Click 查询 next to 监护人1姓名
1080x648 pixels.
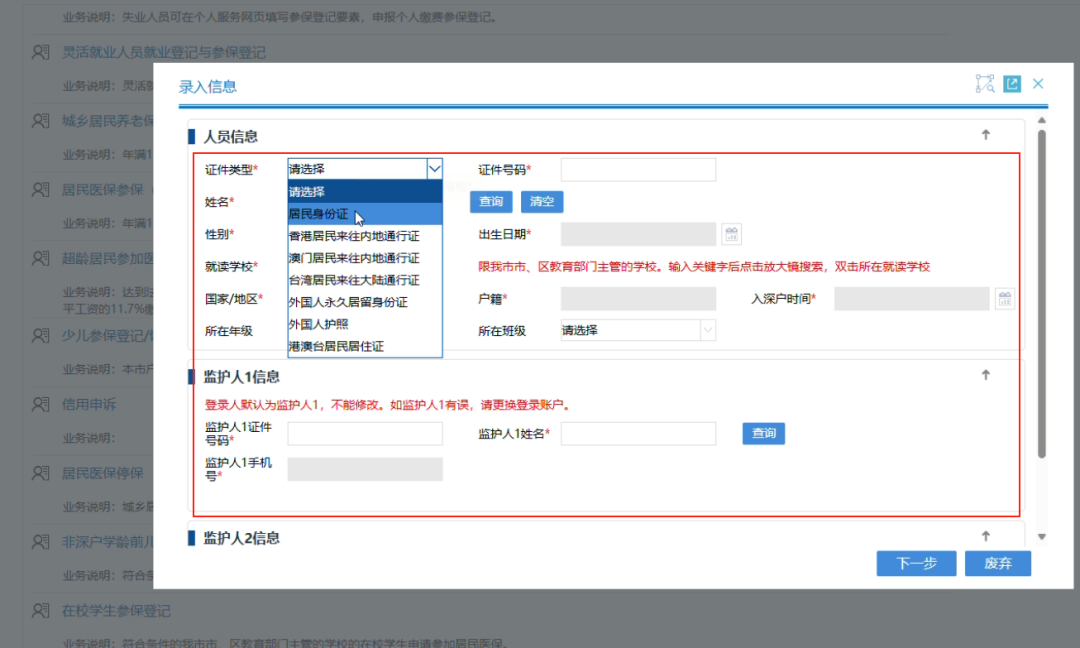pos(763,433)
